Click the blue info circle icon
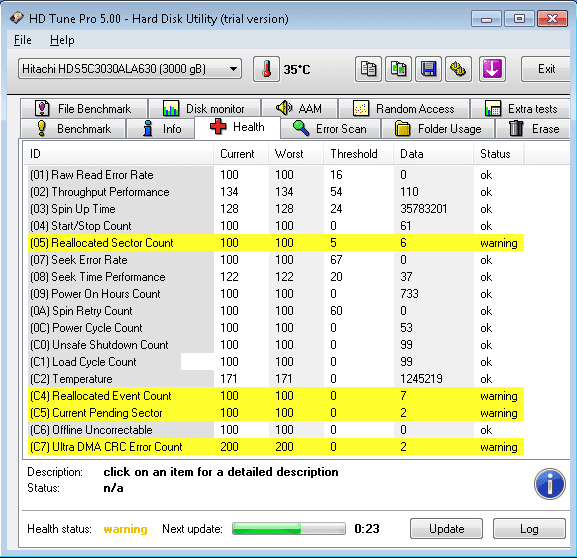 click(550, 484)
